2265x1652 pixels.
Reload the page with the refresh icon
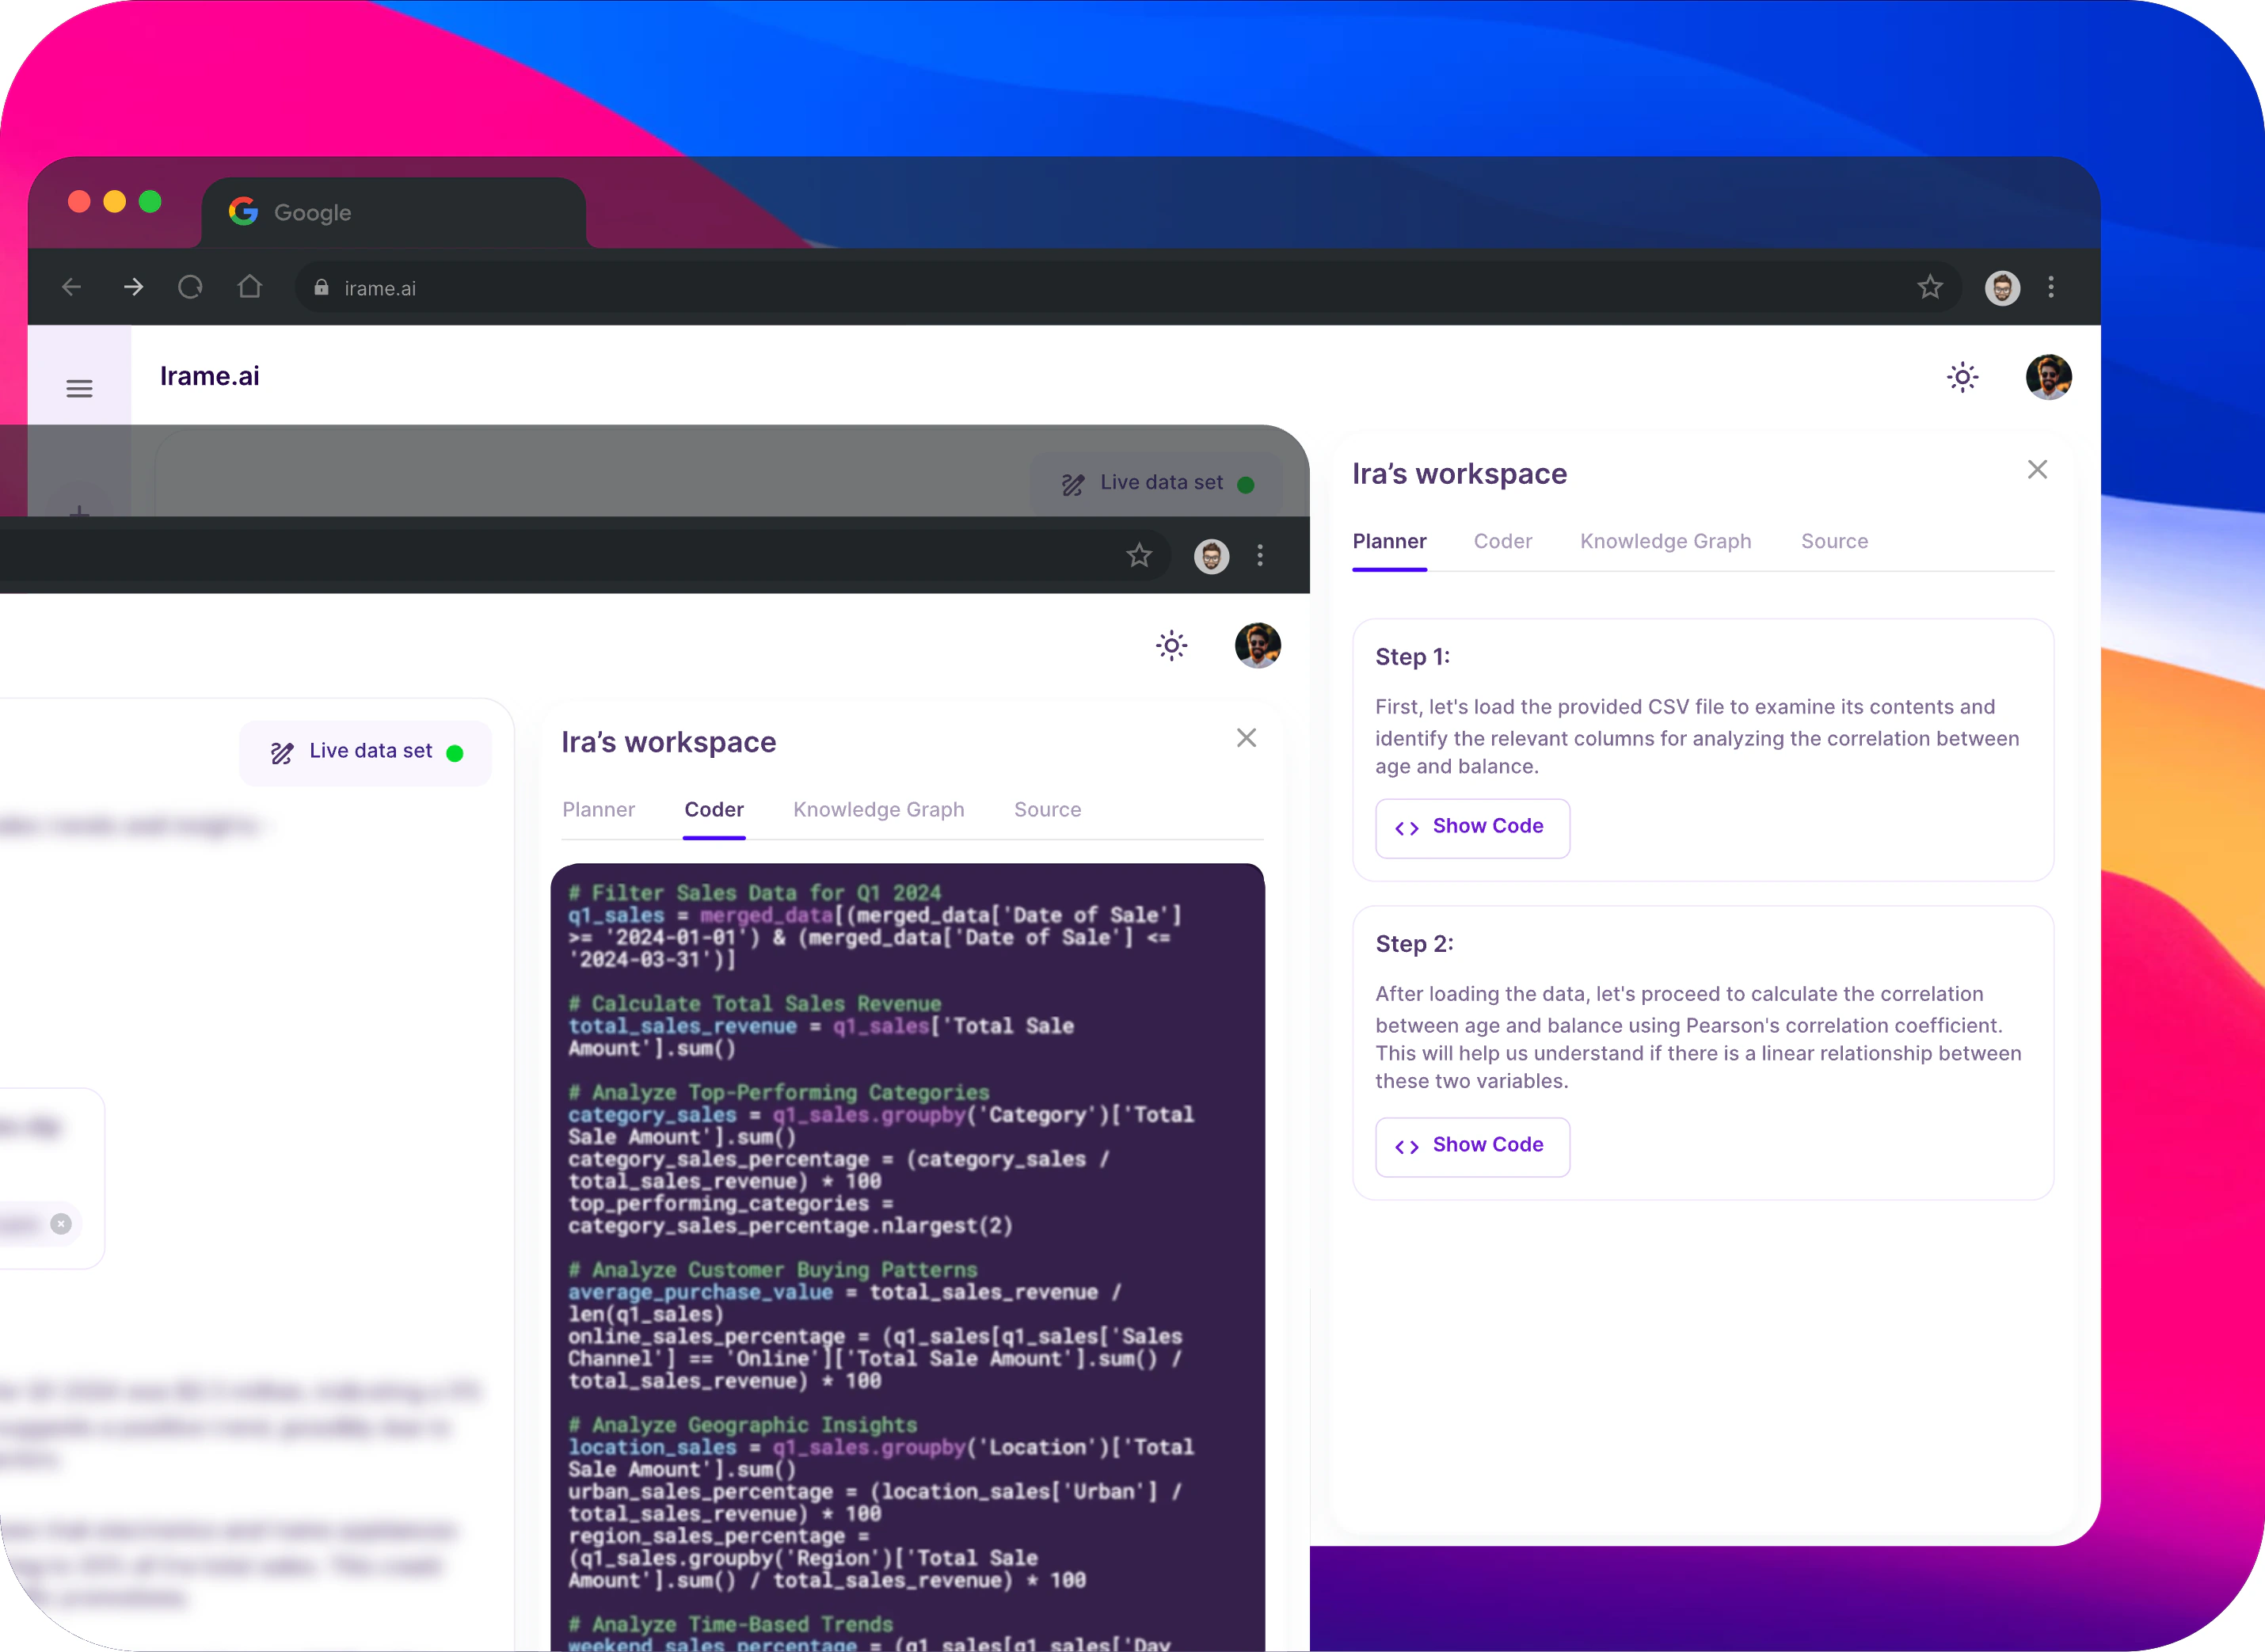(x=190, y=288)
